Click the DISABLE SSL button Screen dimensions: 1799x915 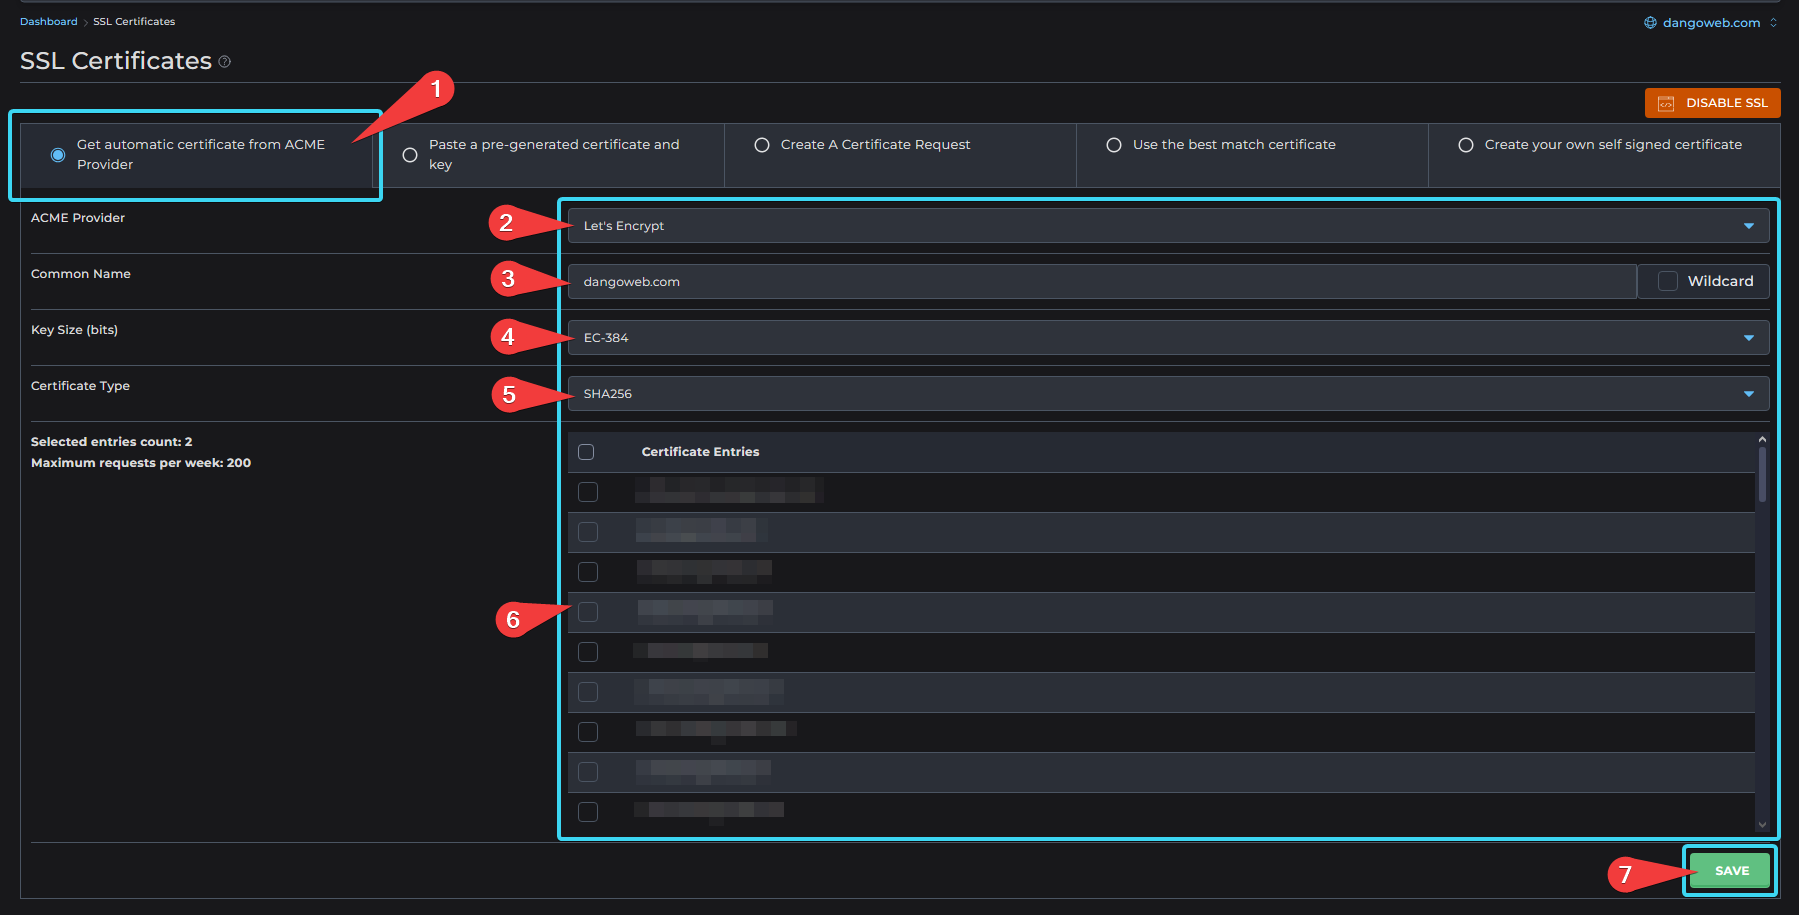point(1712,103)
